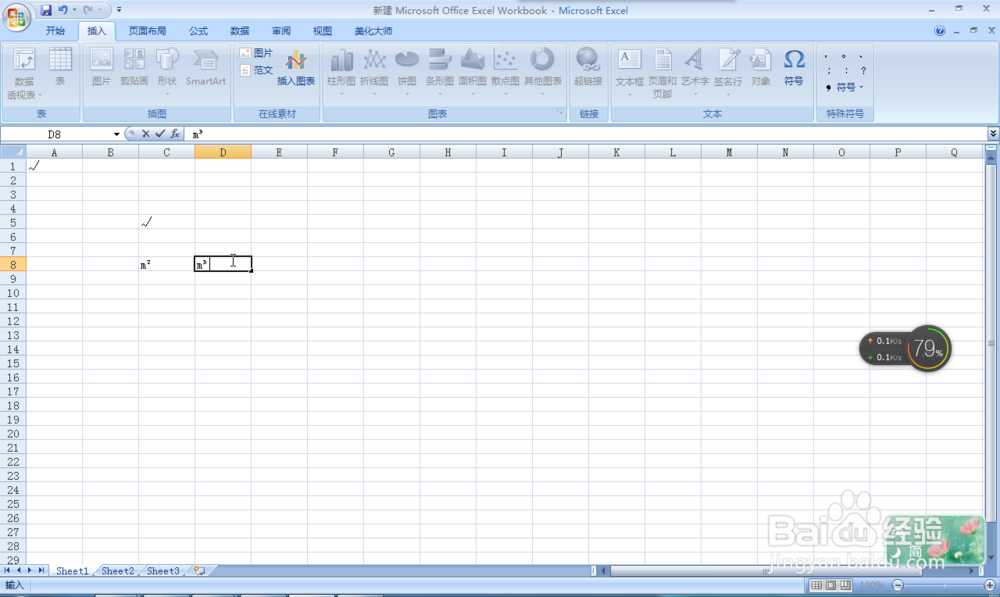The image size is (1000, 597).
Task: Switch to the 页面布局 tab
Action: coord(147,31)
